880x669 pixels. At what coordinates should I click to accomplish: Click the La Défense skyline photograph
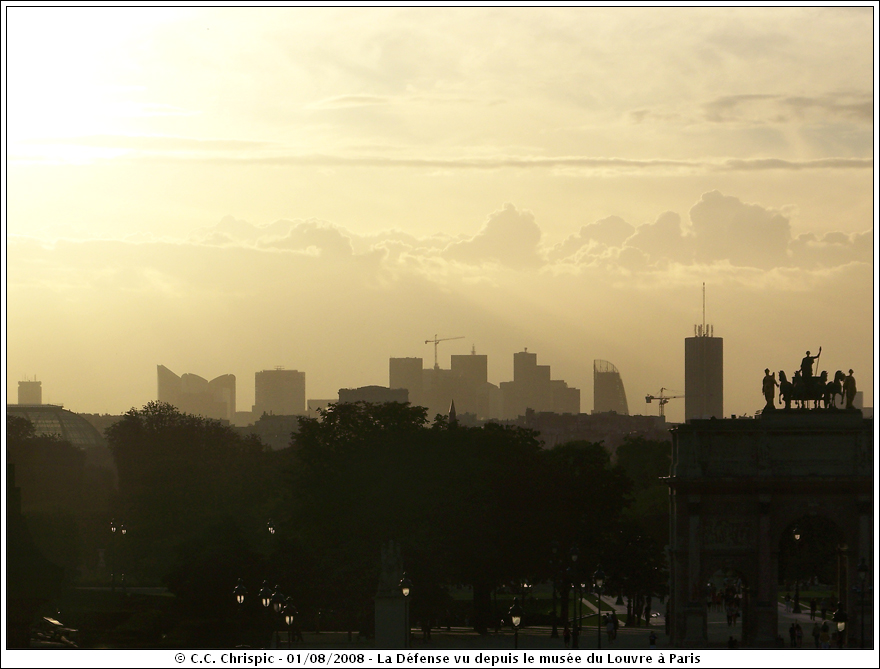440,328
